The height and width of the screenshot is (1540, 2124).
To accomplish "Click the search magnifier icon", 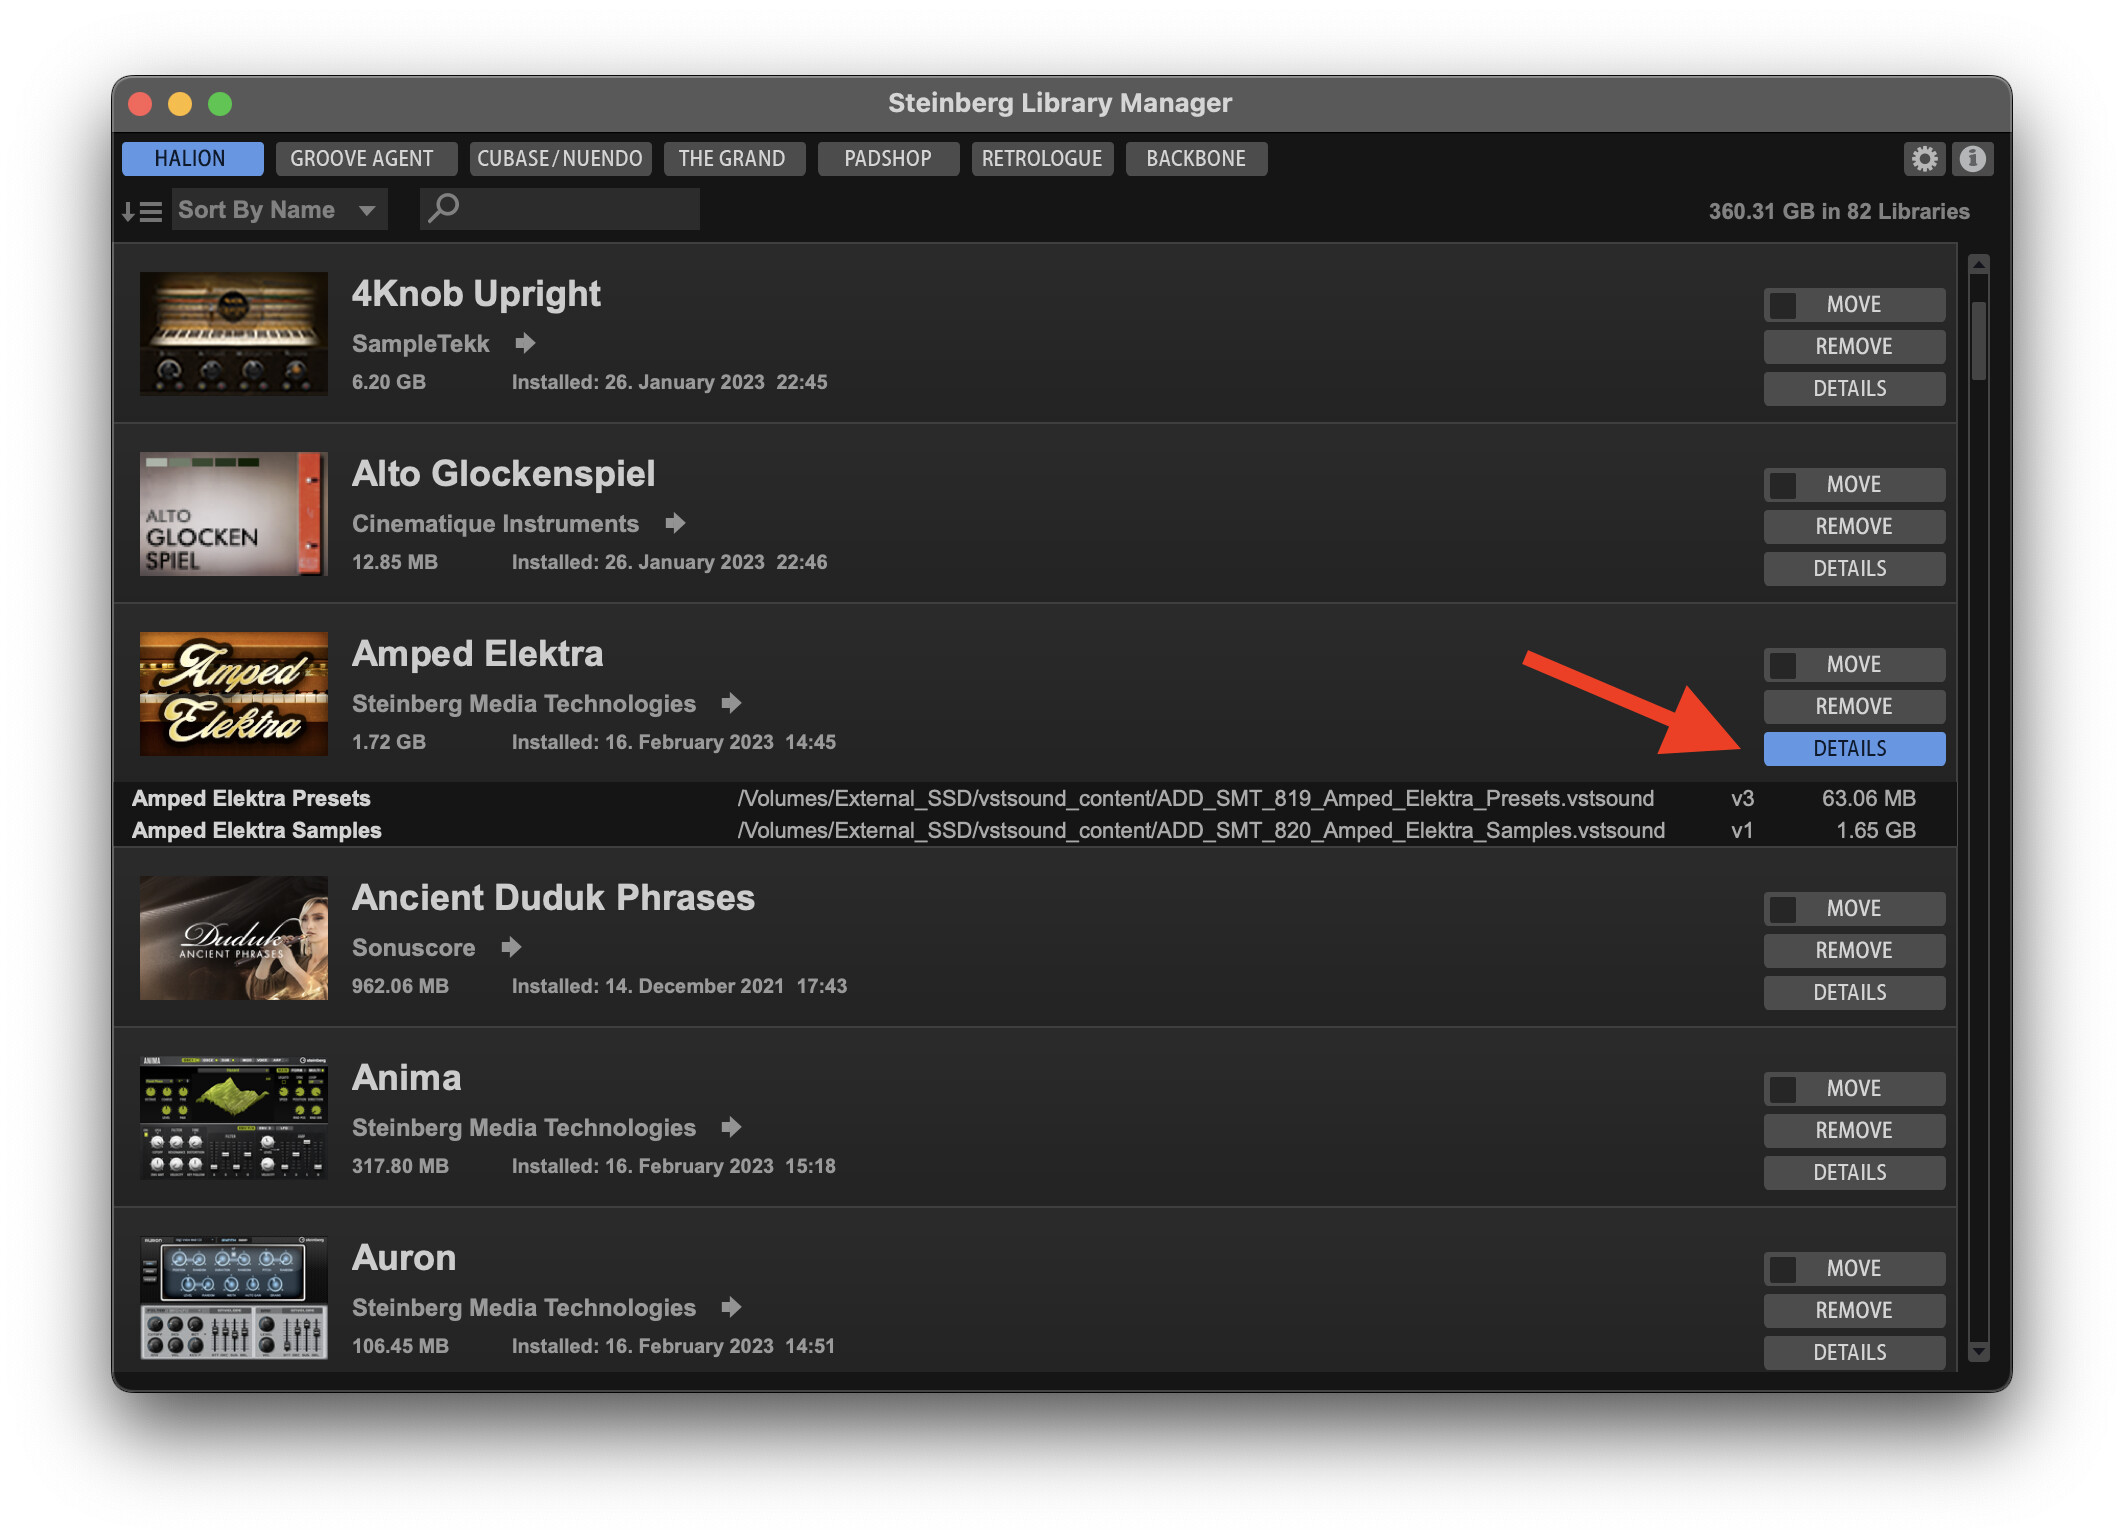I will [x=444, y=209].
